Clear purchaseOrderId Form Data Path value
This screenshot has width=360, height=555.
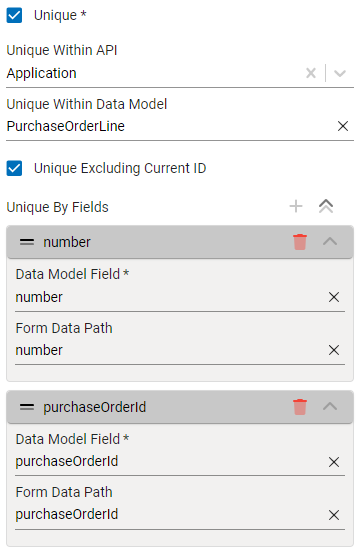334,515
